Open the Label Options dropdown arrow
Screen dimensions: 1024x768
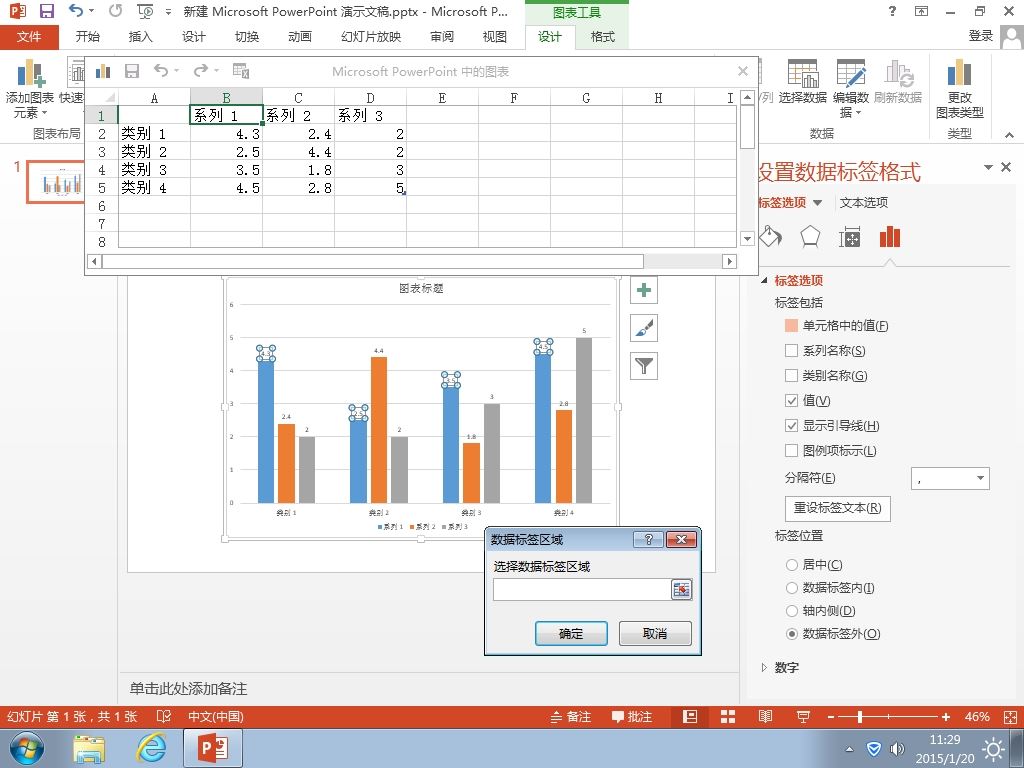click(818, 202)
